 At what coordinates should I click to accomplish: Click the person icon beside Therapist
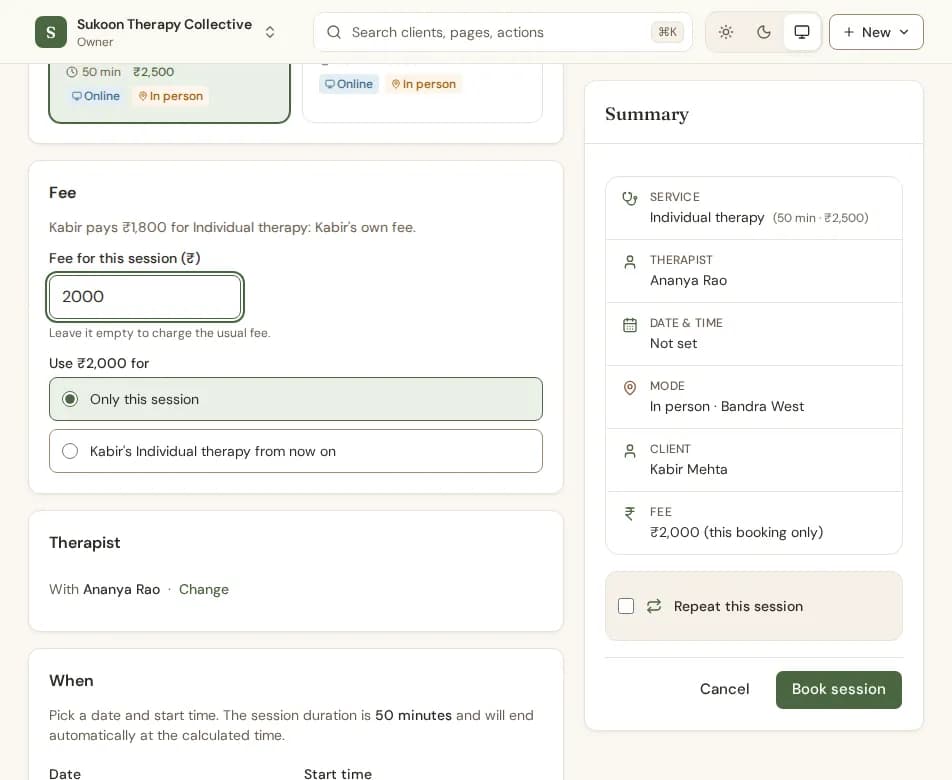pos(630,262)
